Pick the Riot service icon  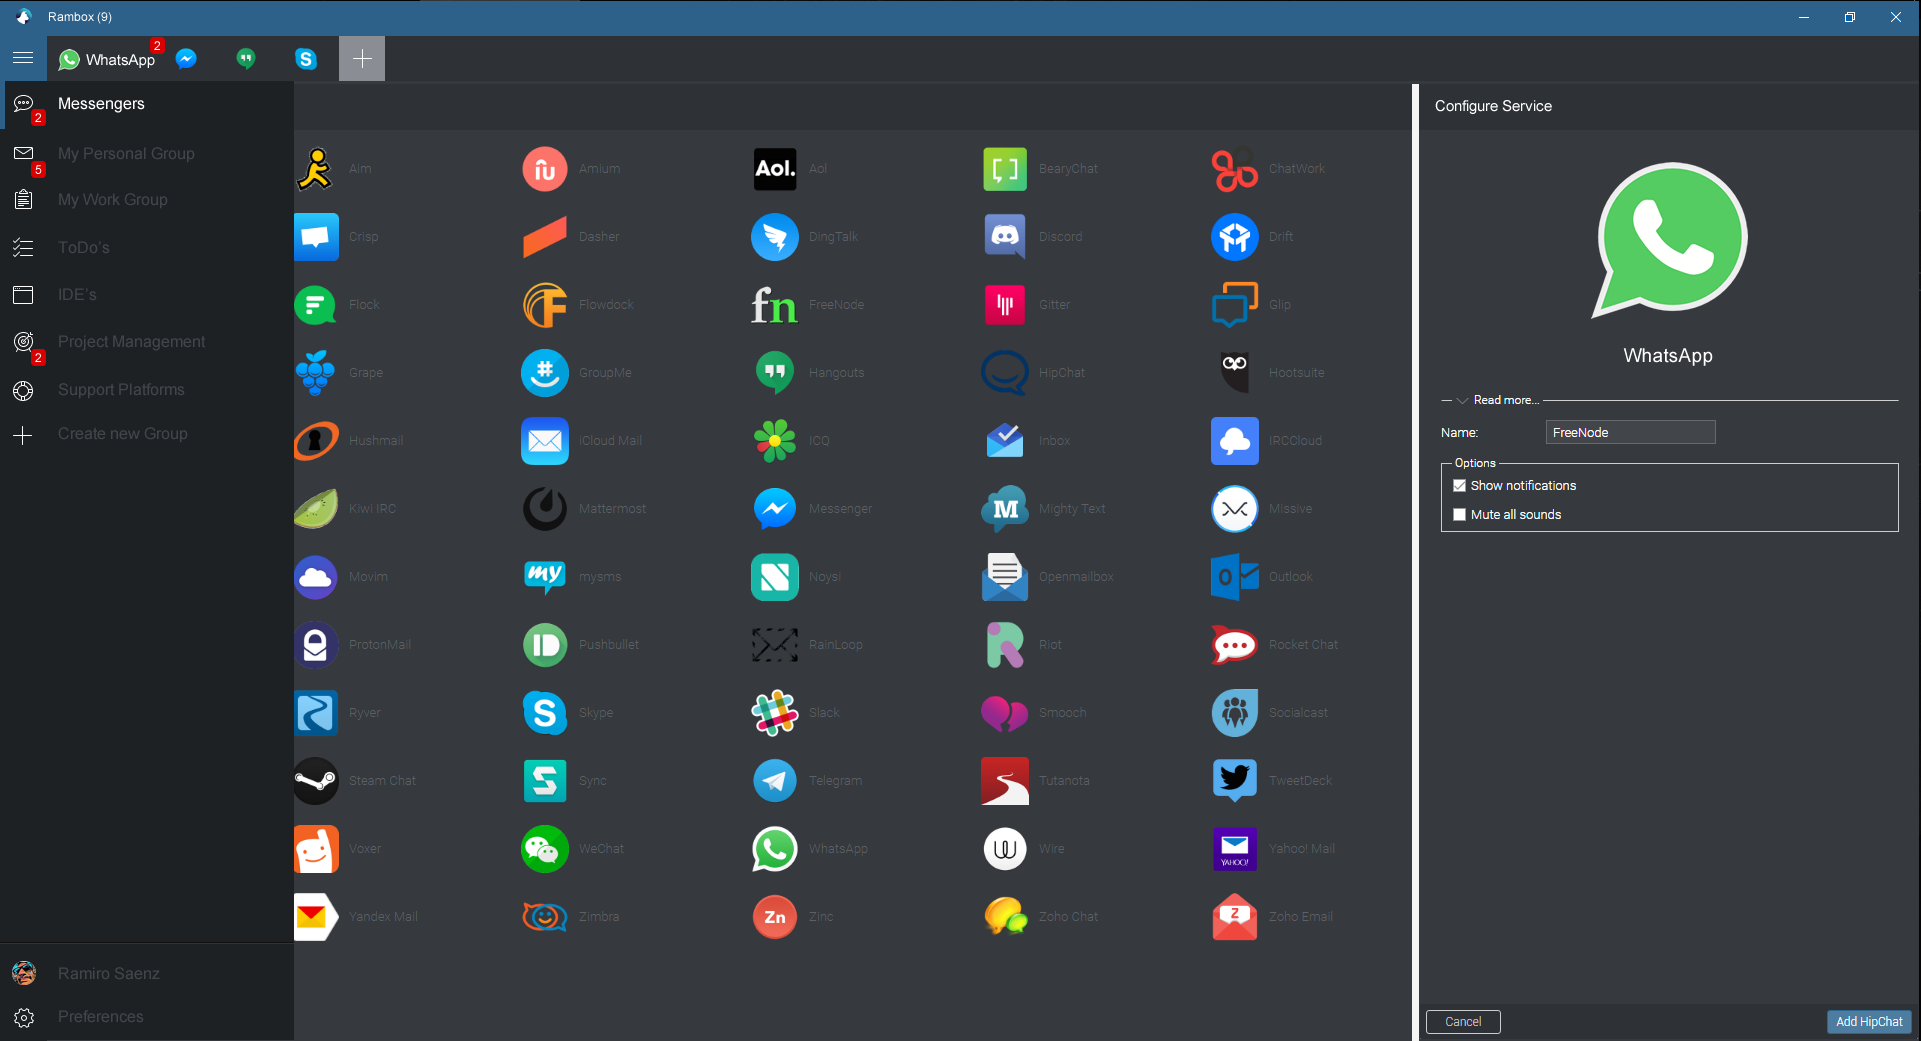click(1005, 645)
